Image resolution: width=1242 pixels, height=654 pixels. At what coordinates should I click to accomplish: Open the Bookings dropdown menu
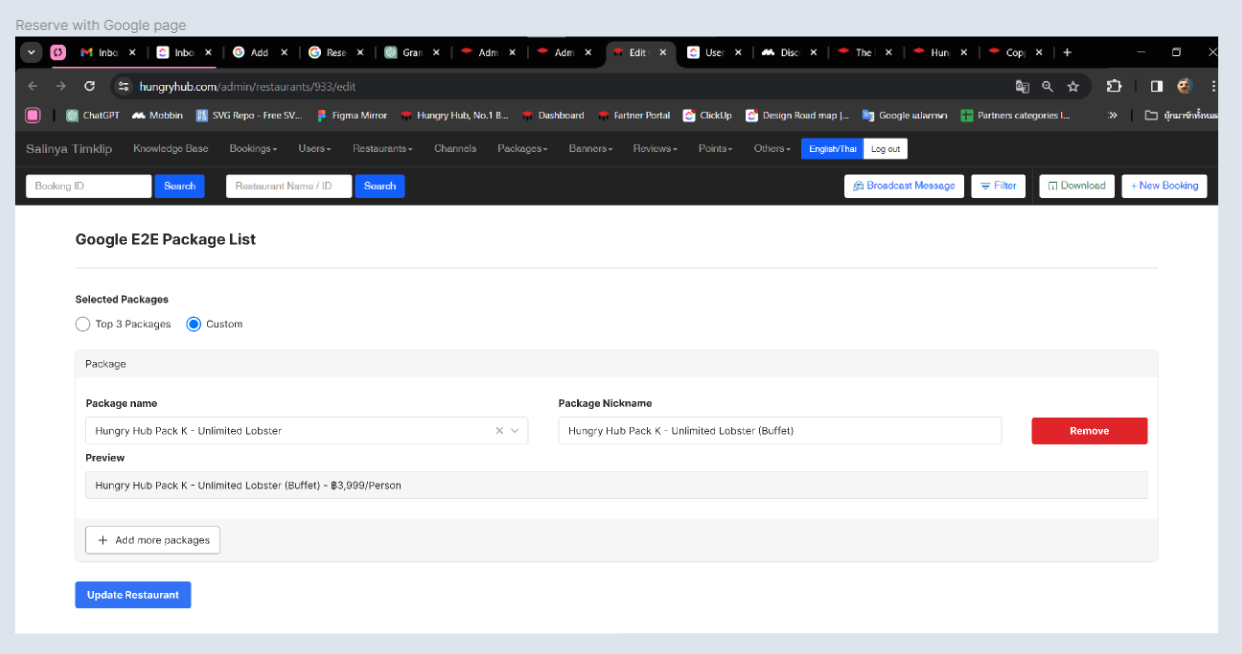click(x=253, y=149)
